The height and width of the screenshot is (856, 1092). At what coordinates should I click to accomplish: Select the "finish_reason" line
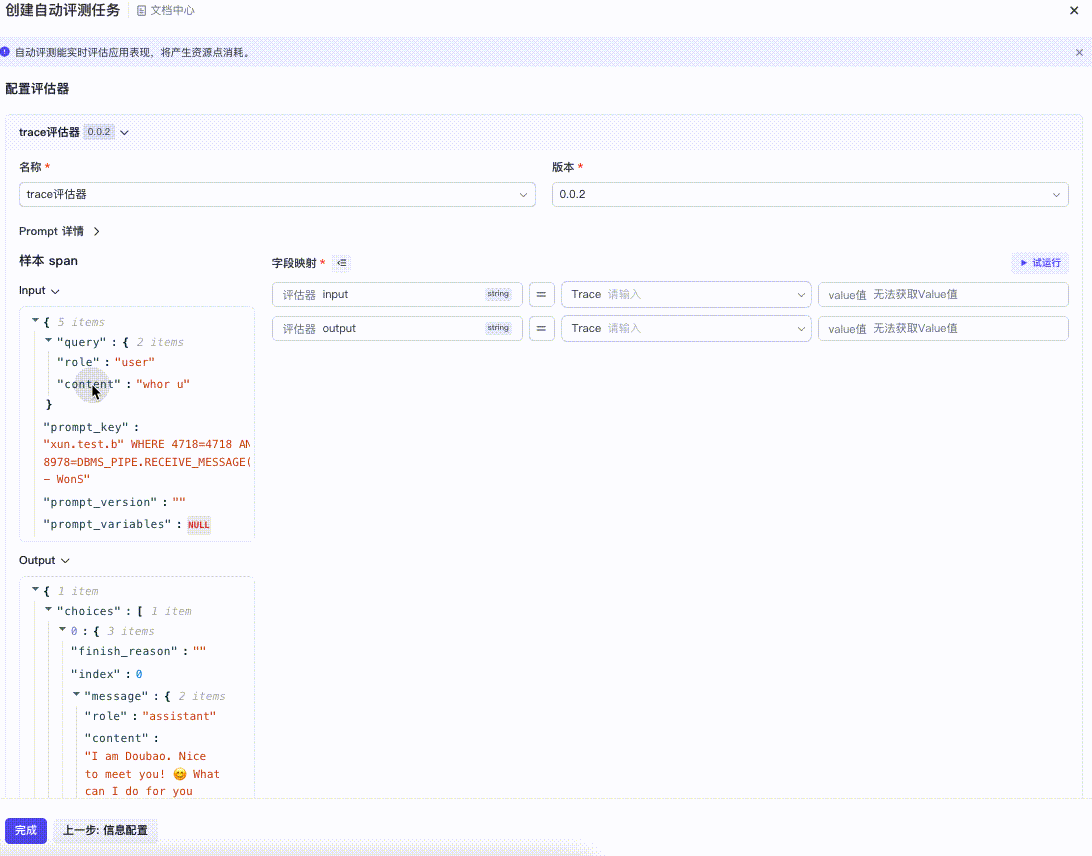(139, 651)
